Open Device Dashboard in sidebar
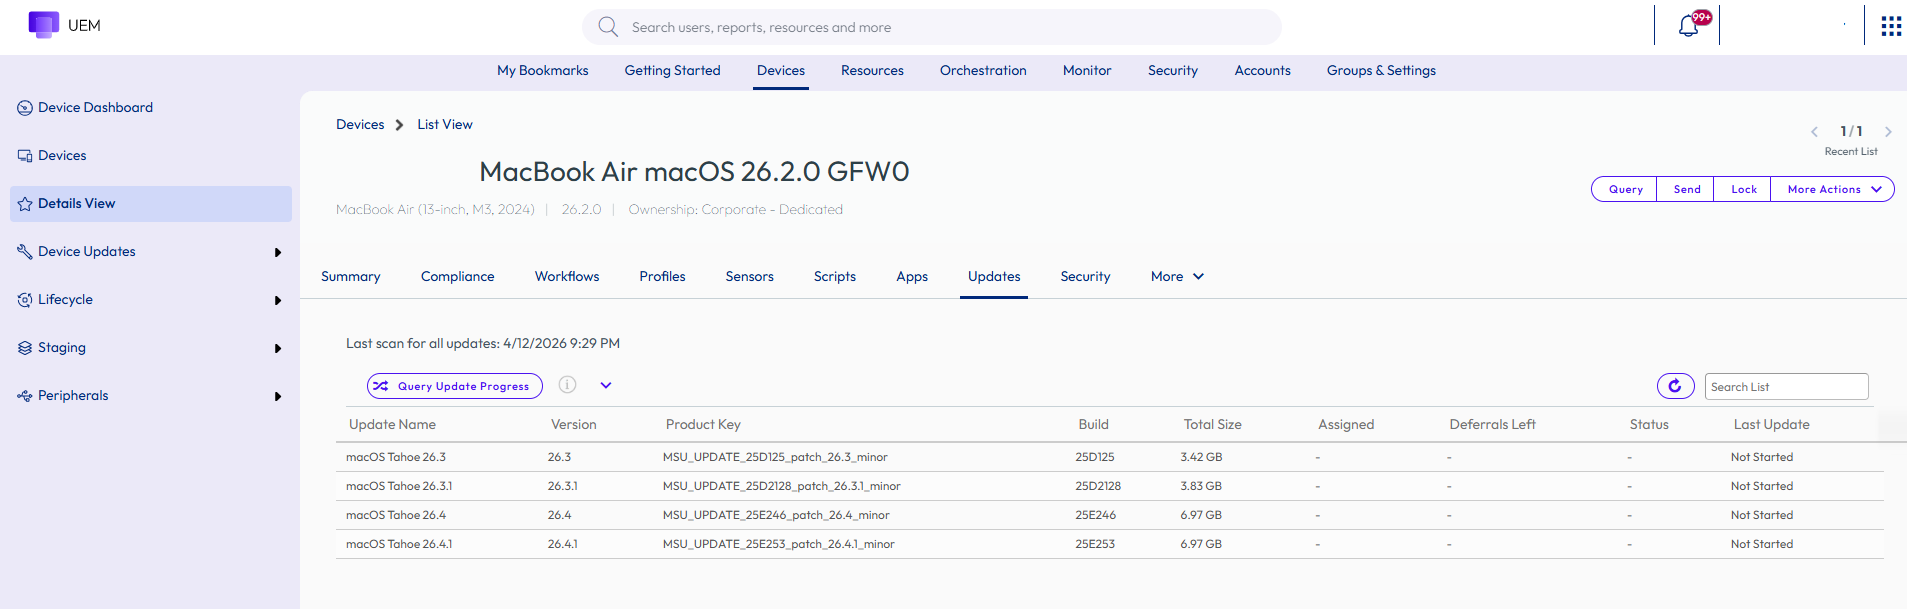 pos(95,108)
